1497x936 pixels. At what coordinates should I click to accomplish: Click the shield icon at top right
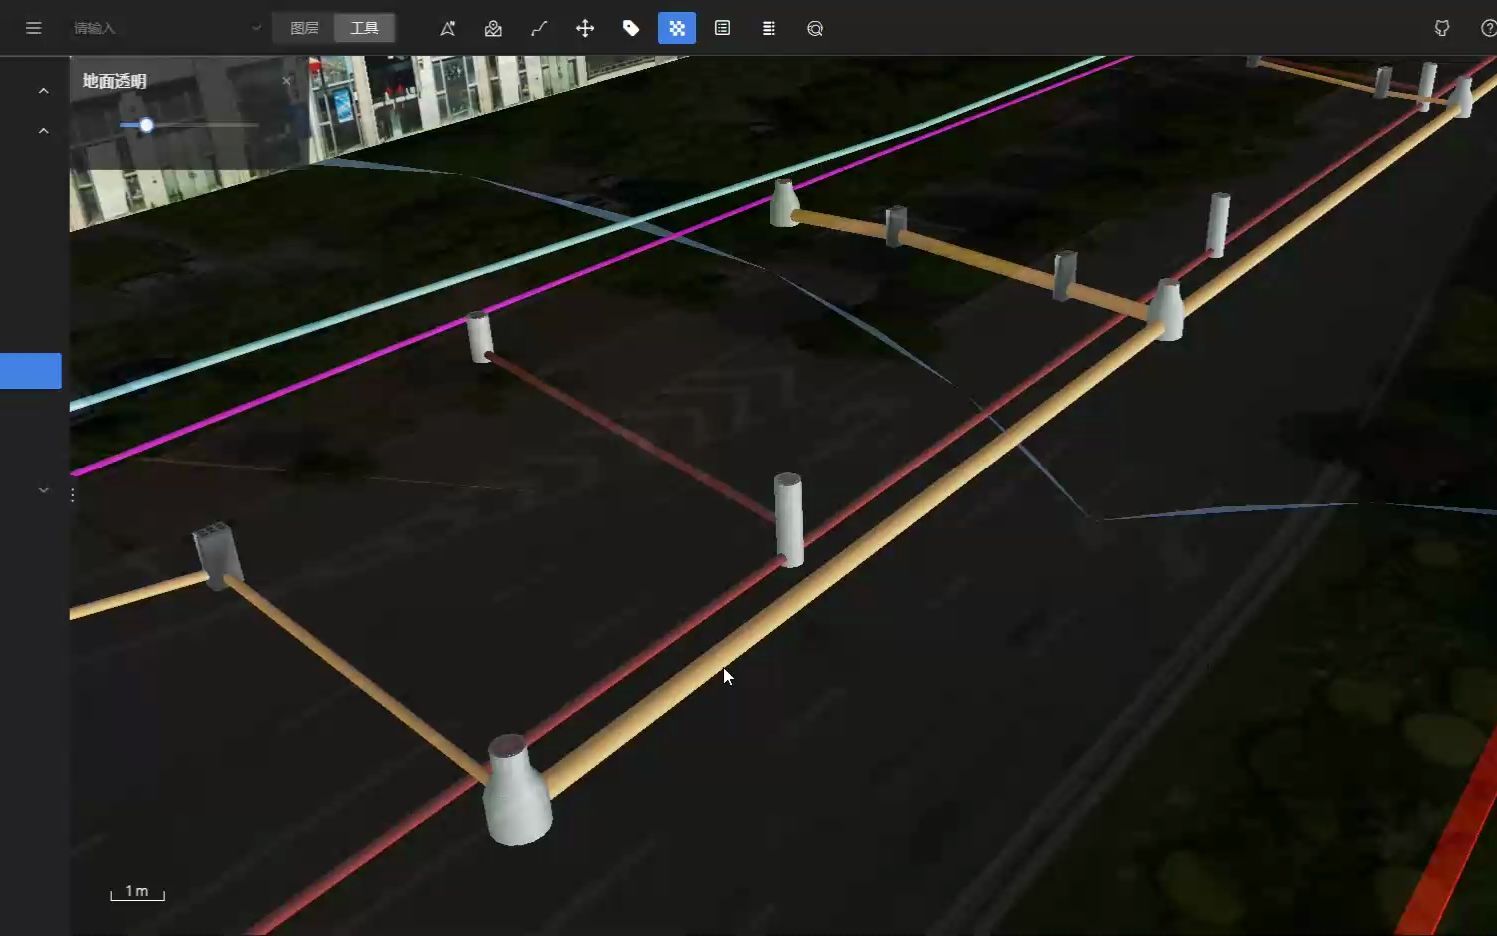(1442, 28)
